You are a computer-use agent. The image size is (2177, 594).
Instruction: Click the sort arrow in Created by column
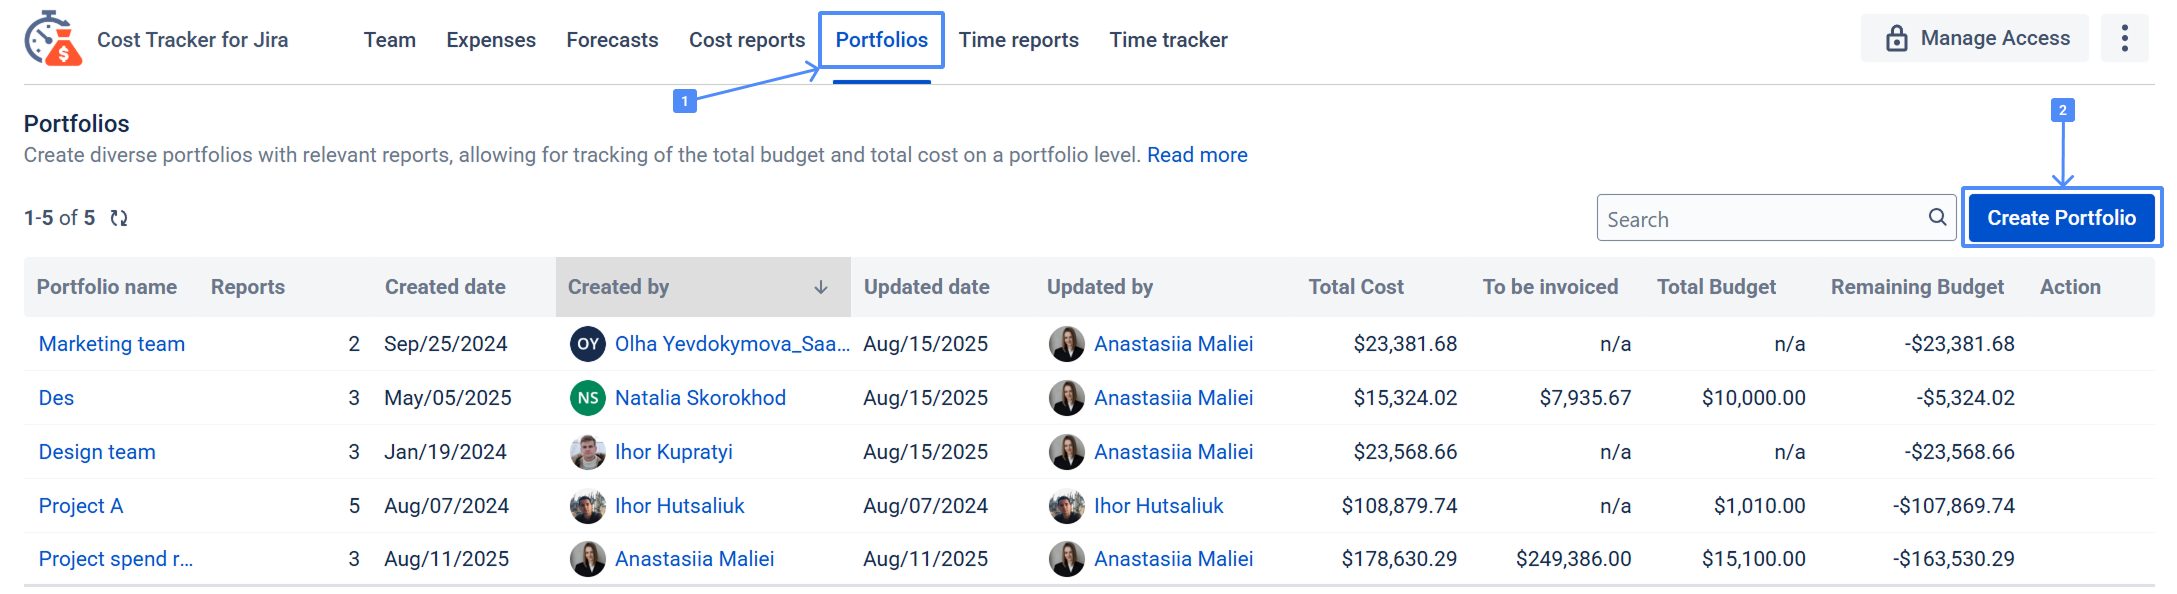pos(820,288)
